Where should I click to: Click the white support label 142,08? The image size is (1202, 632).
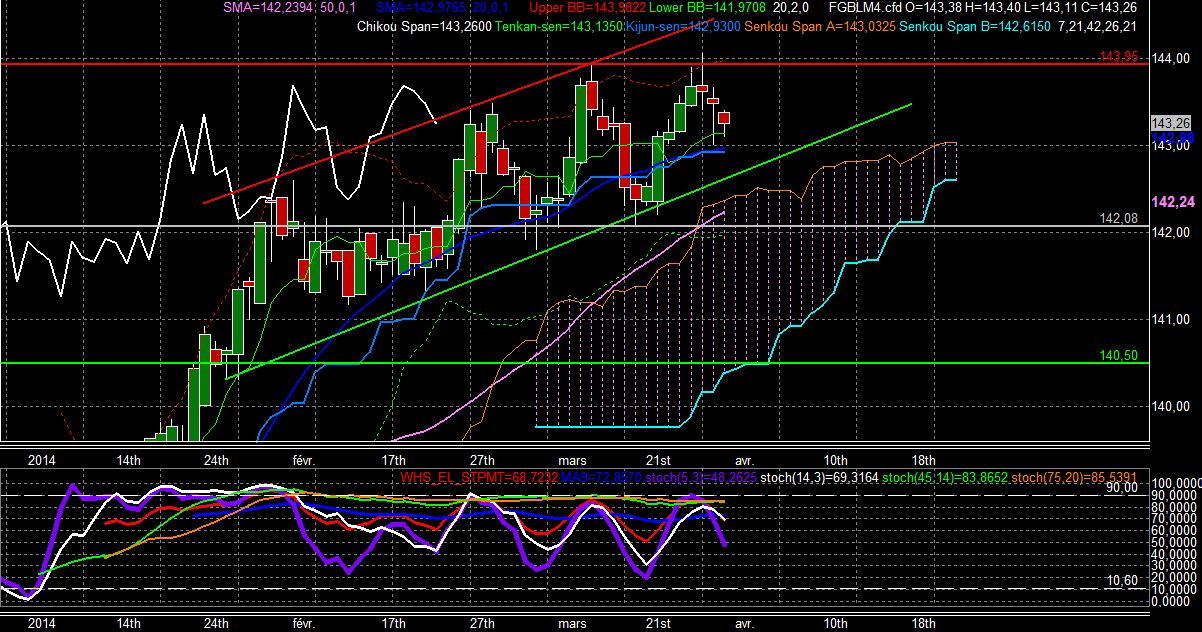click(1118, 218)
